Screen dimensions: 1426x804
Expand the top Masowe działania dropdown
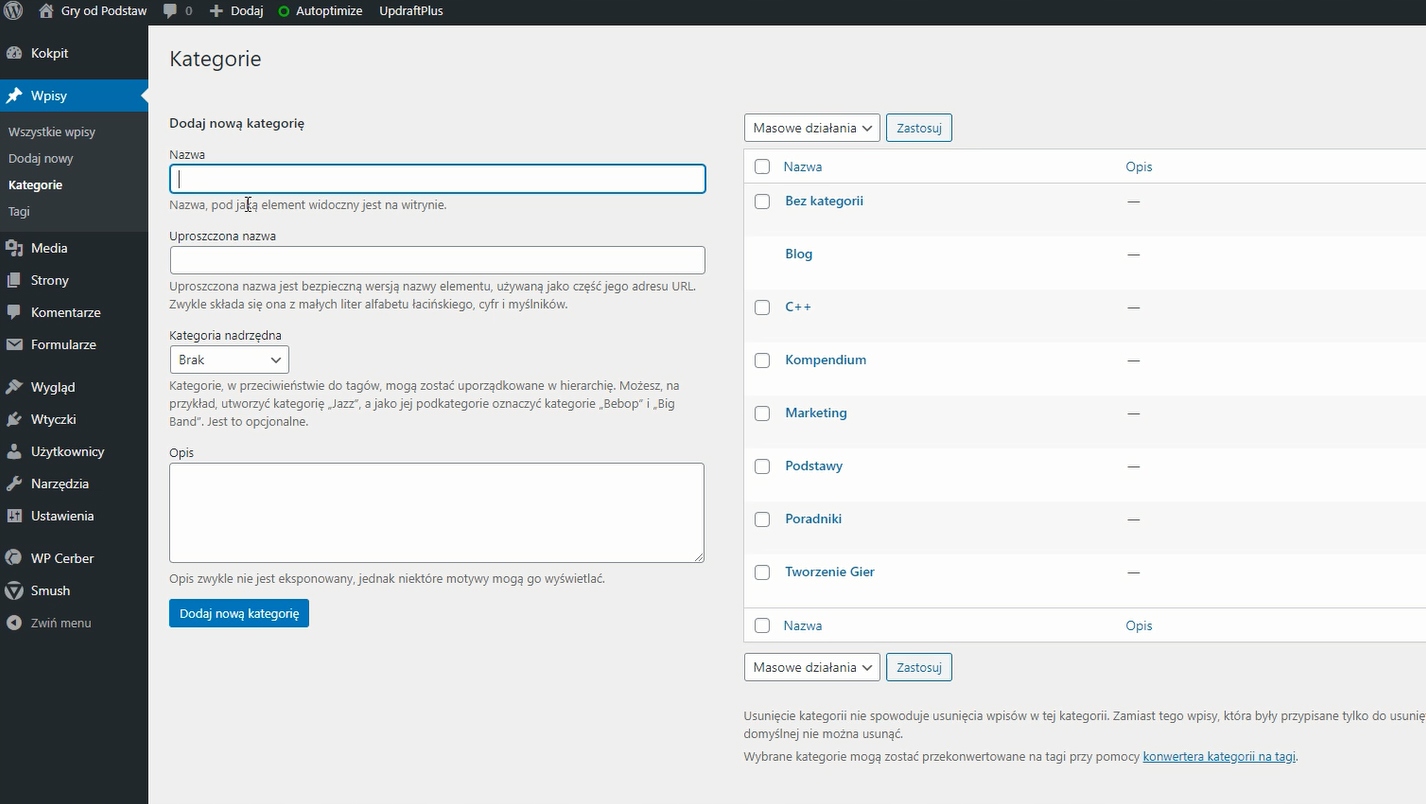811,128
